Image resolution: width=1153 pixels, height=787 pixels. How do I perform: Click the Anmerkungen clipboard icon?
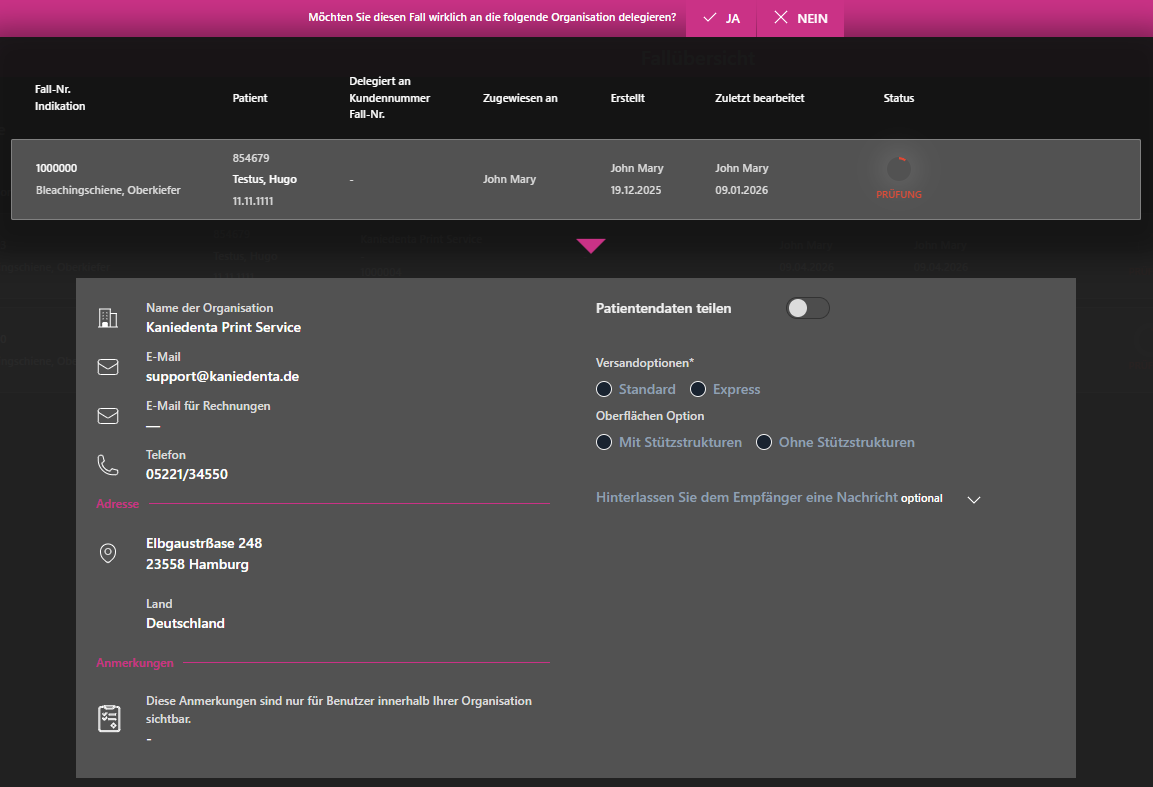pyautogui.click(x=108, y=718)
